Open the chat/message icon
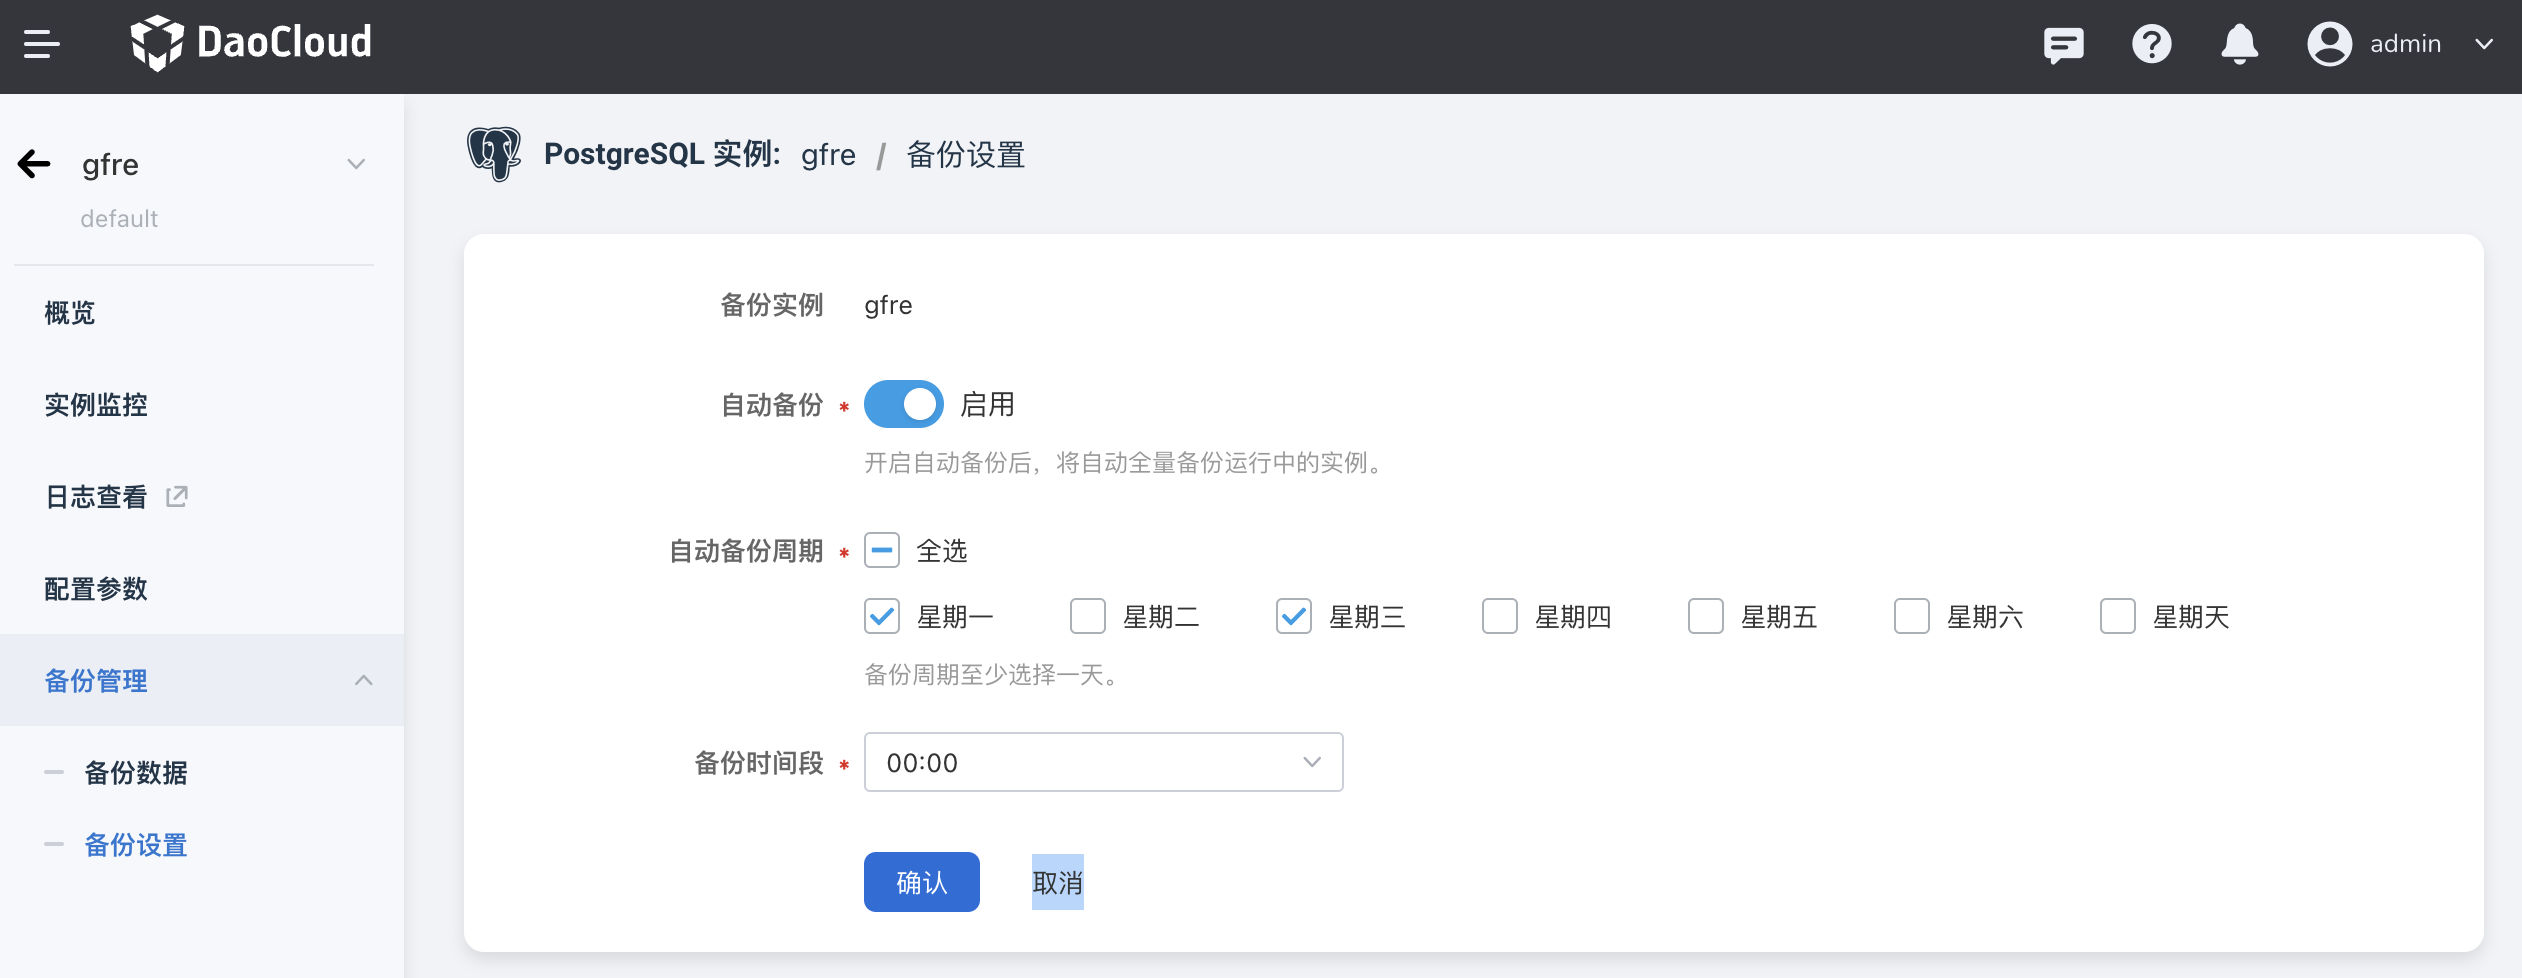 pyautogui.click(x=2063, y=44)
